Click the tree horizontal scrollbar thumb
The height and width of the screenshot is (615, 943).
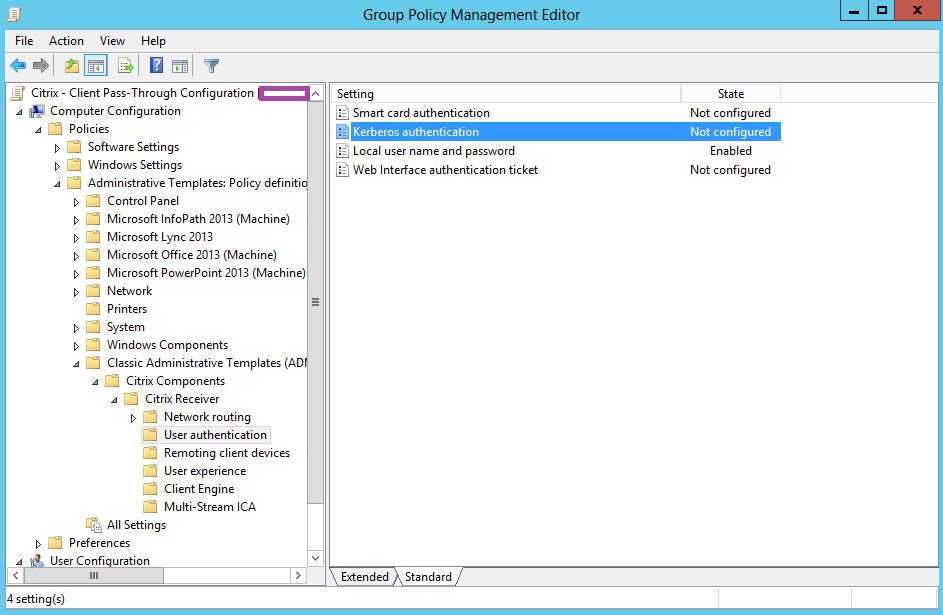[94, 576]
